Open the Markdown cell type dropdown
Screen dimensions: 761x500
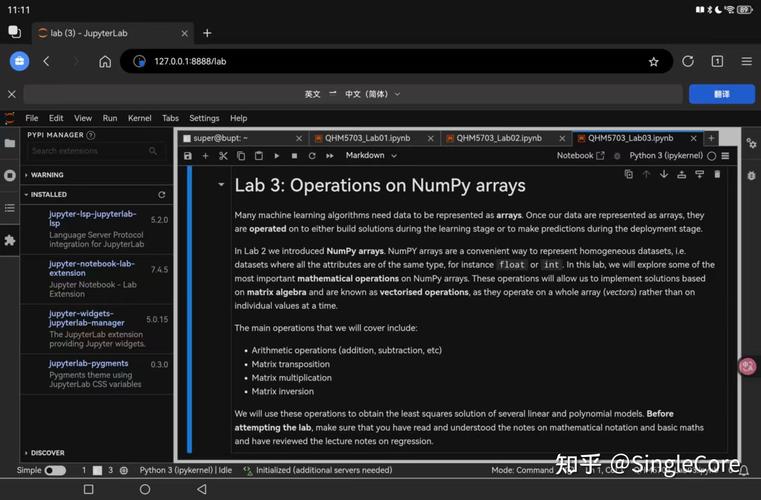click(x=370, y=156)
